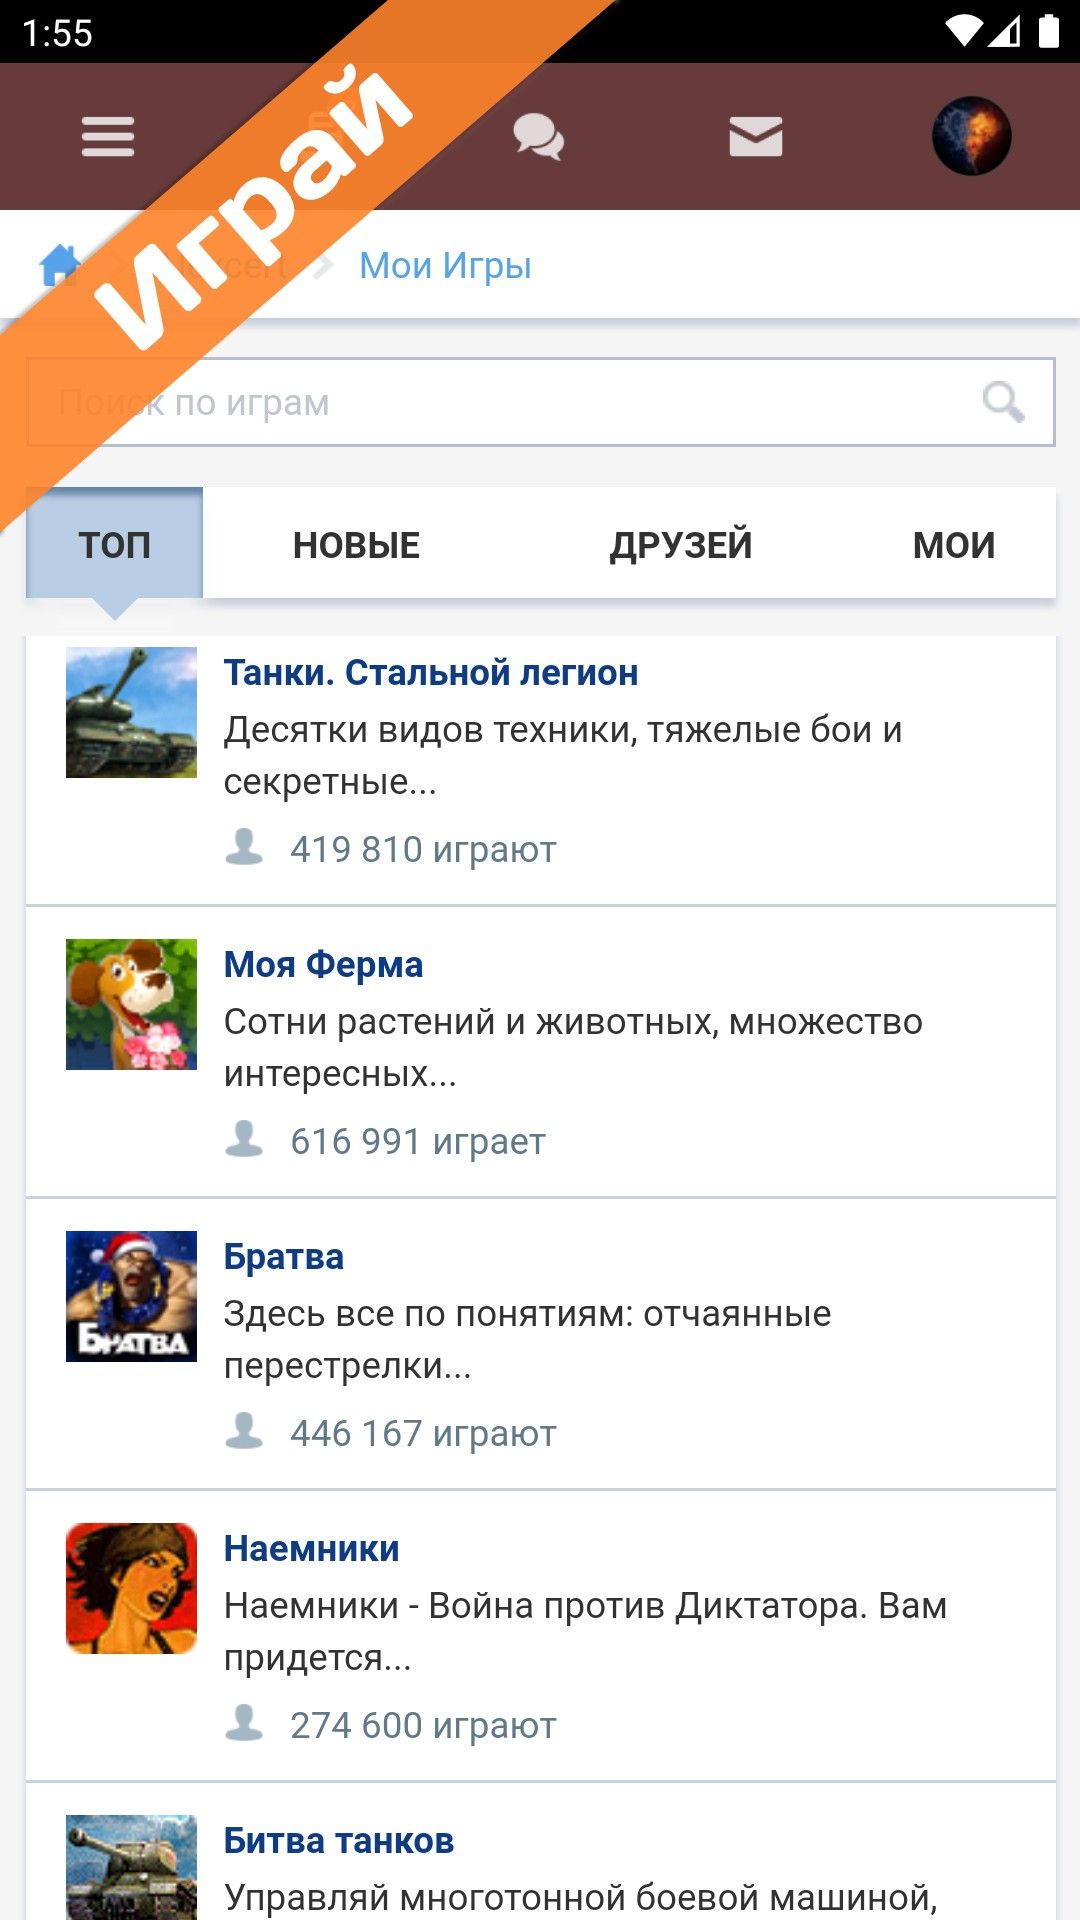Open the Битва танков game link
The image size is (1080, 1920).
[339, 1841]
